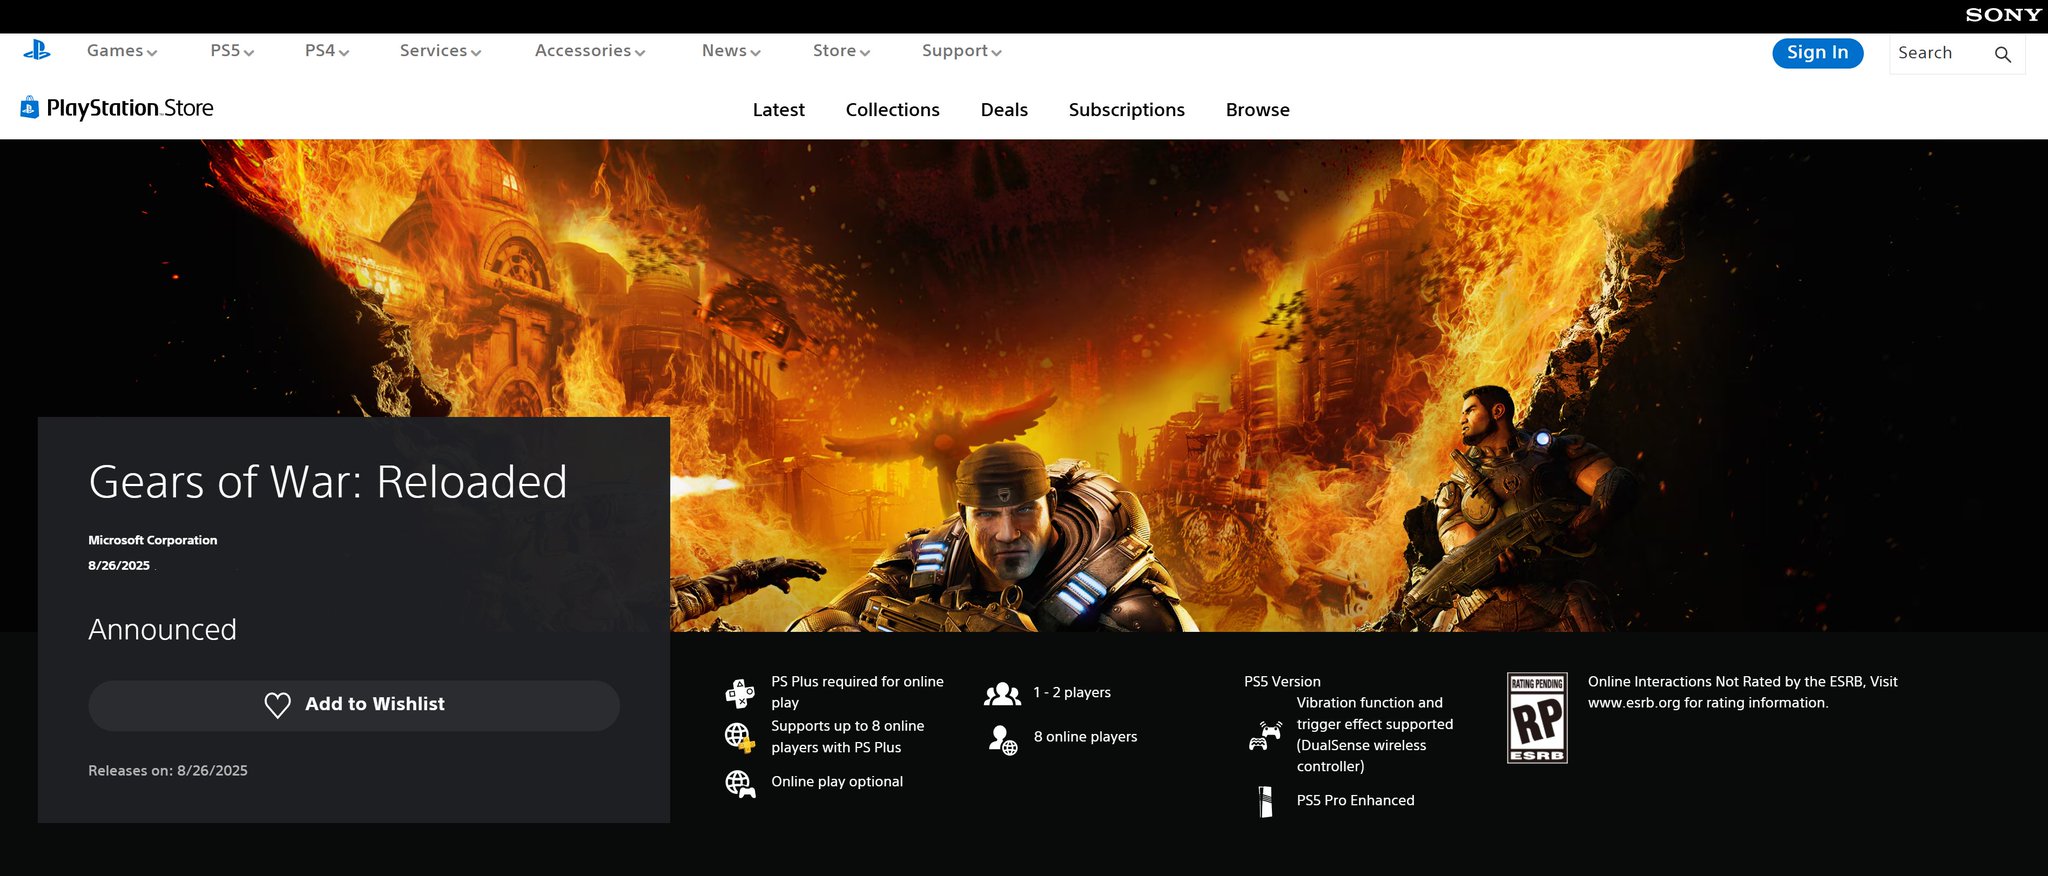Open the Accessories dropdown
The image size is (2048, 876).
pyautogui.click(x=590, y=51)
